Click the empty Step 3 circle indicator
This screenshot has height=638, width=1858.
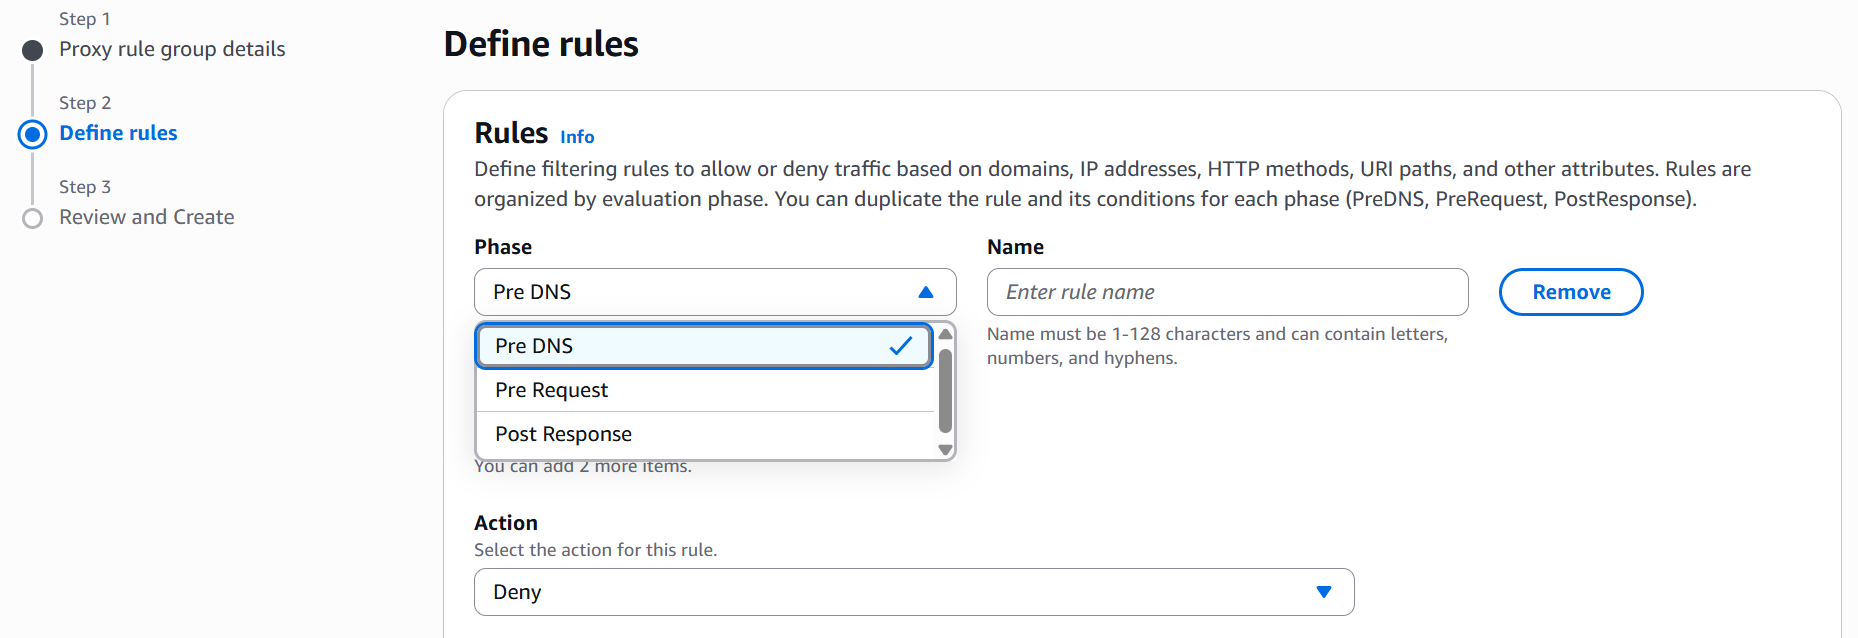pos(33,218)
